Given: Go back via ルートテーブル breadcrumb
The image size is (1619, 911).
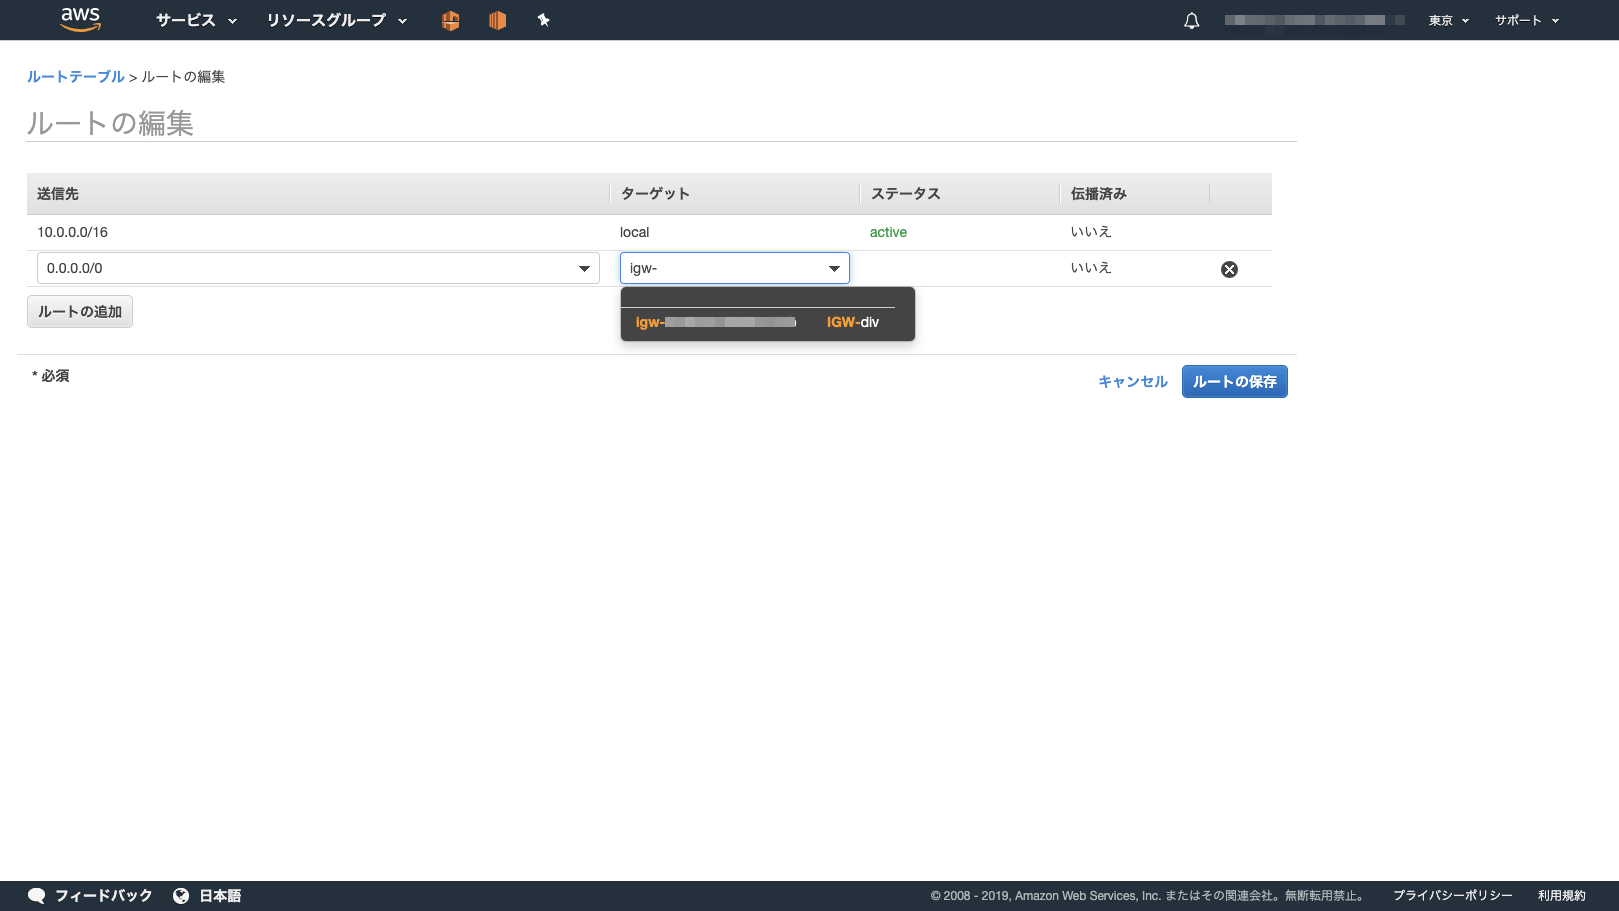Looking at the screenshot, I should (76, 77).
